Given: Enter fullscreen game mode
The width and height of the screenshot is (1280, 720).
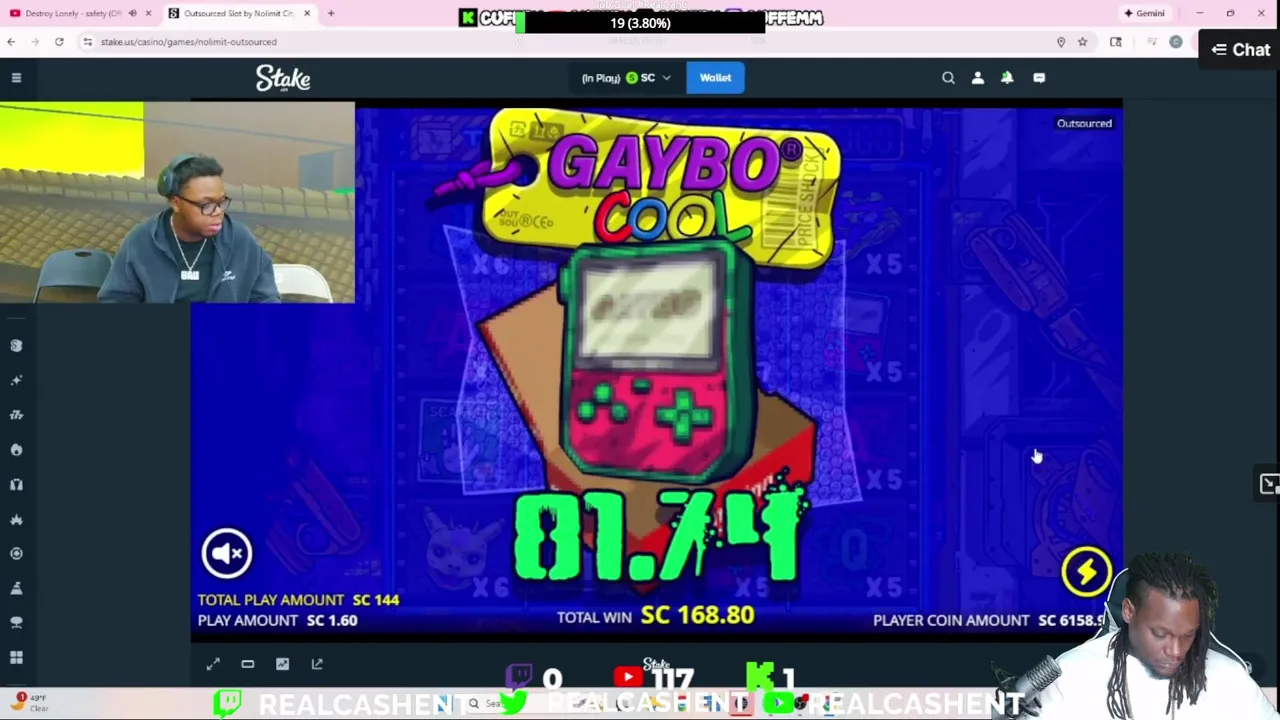Looking at the screenshot, I should coord(213,664).
